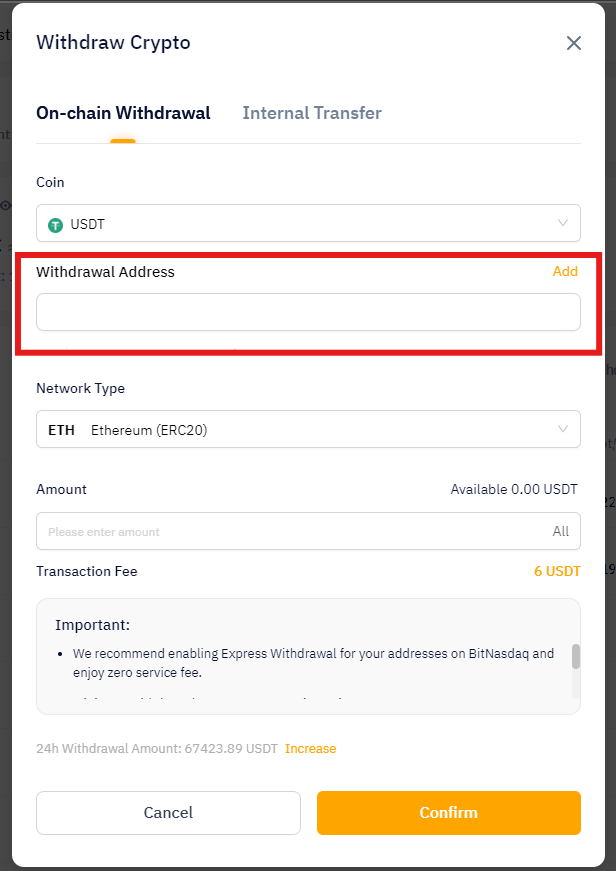Select All available amount
The image size is (616, 871).
[561, 532]
